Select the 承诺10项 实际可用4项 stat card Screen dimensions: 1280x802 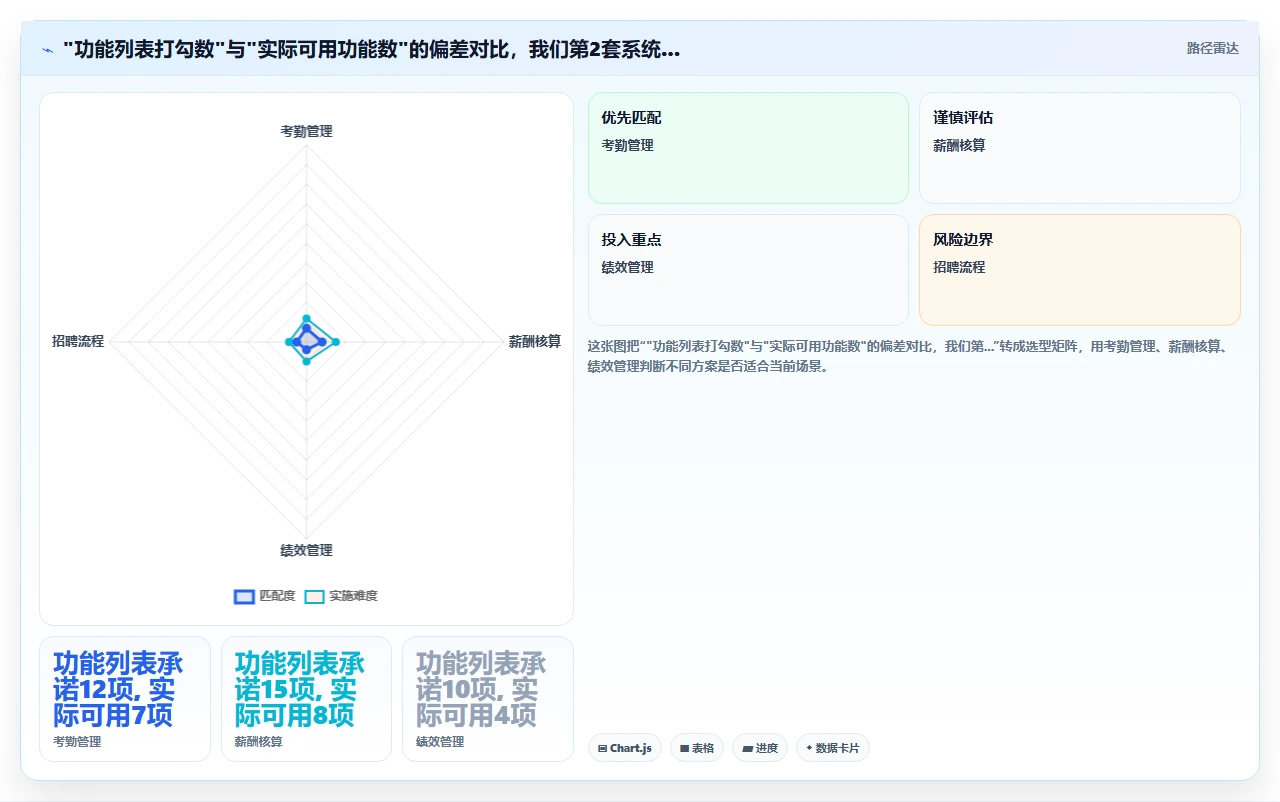(488, 699)
